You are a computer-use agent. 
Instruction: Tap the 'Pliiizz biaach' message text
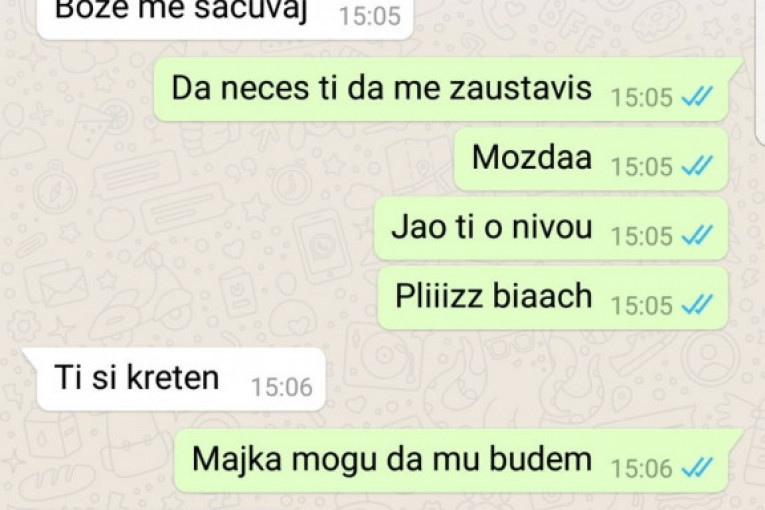coord(493,296)
